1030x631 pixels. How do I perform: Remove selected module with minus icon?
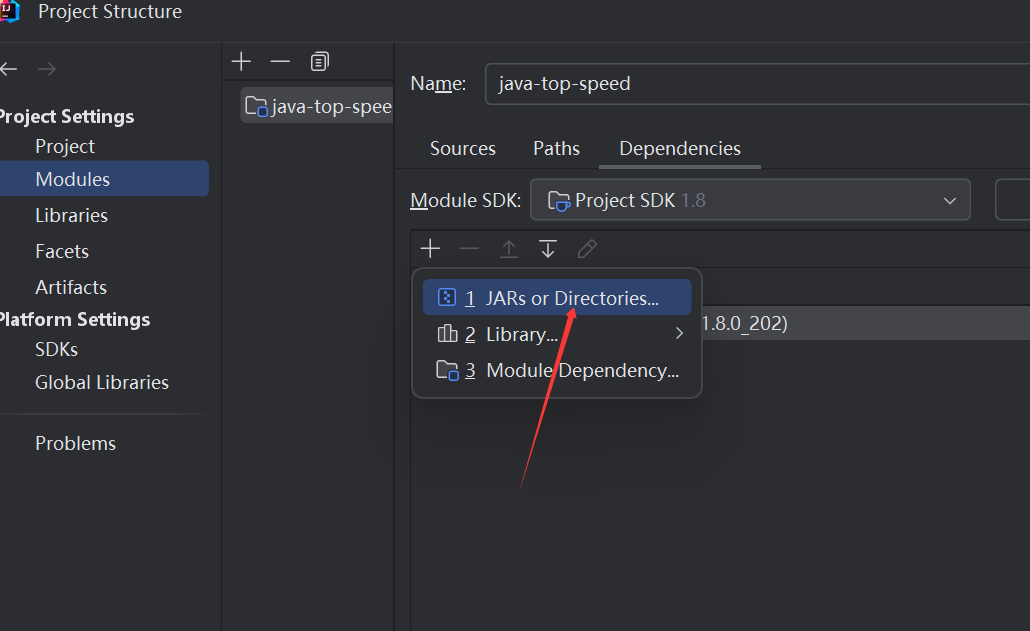click(280, 62)
